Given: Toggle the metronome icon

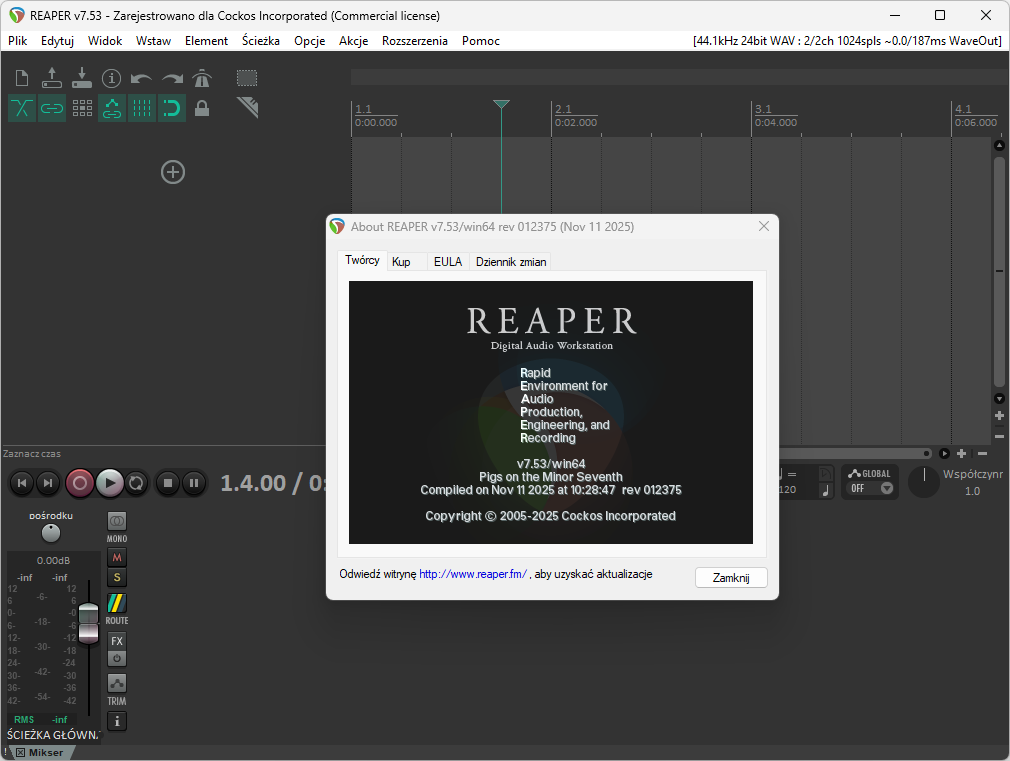Looking at the screenshot, I should click(202, 79).
